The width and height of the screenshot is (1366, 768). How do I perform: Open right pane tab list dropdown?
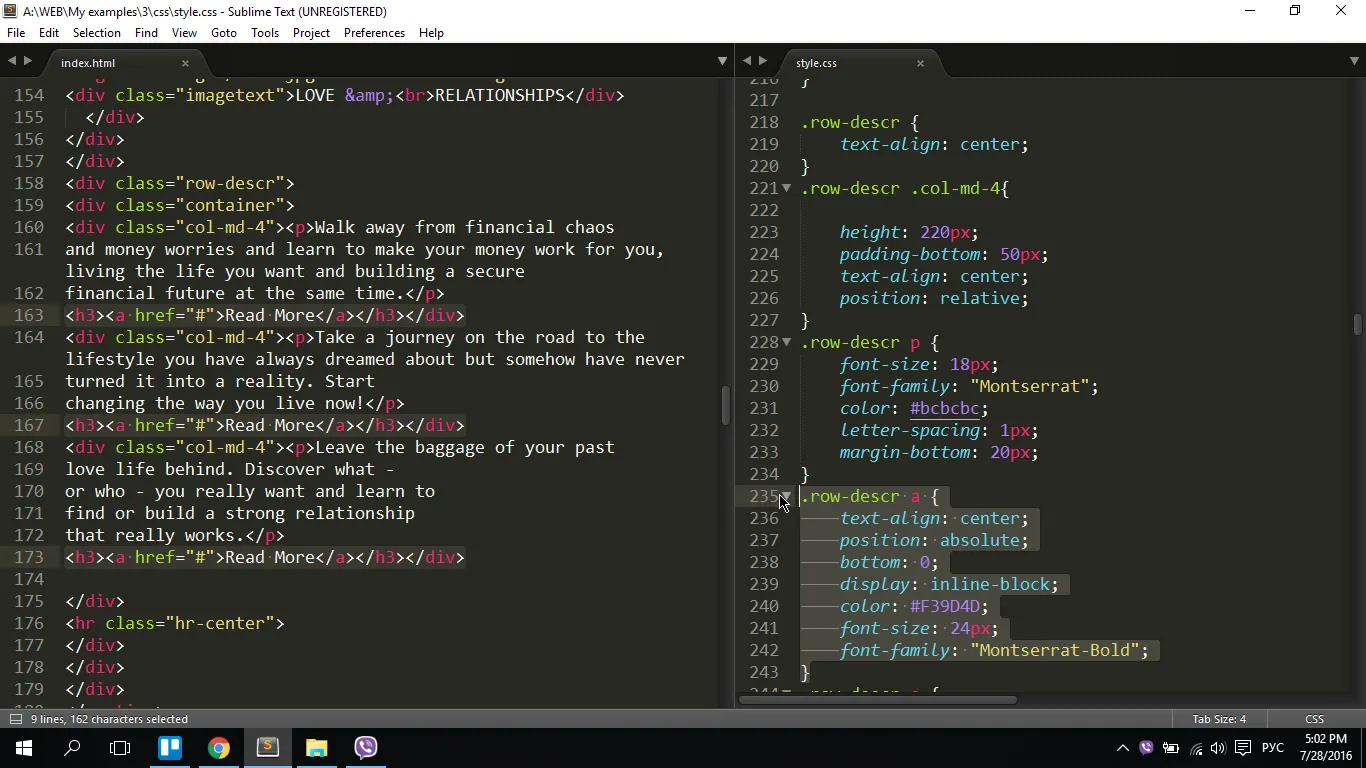[1355, 62]
